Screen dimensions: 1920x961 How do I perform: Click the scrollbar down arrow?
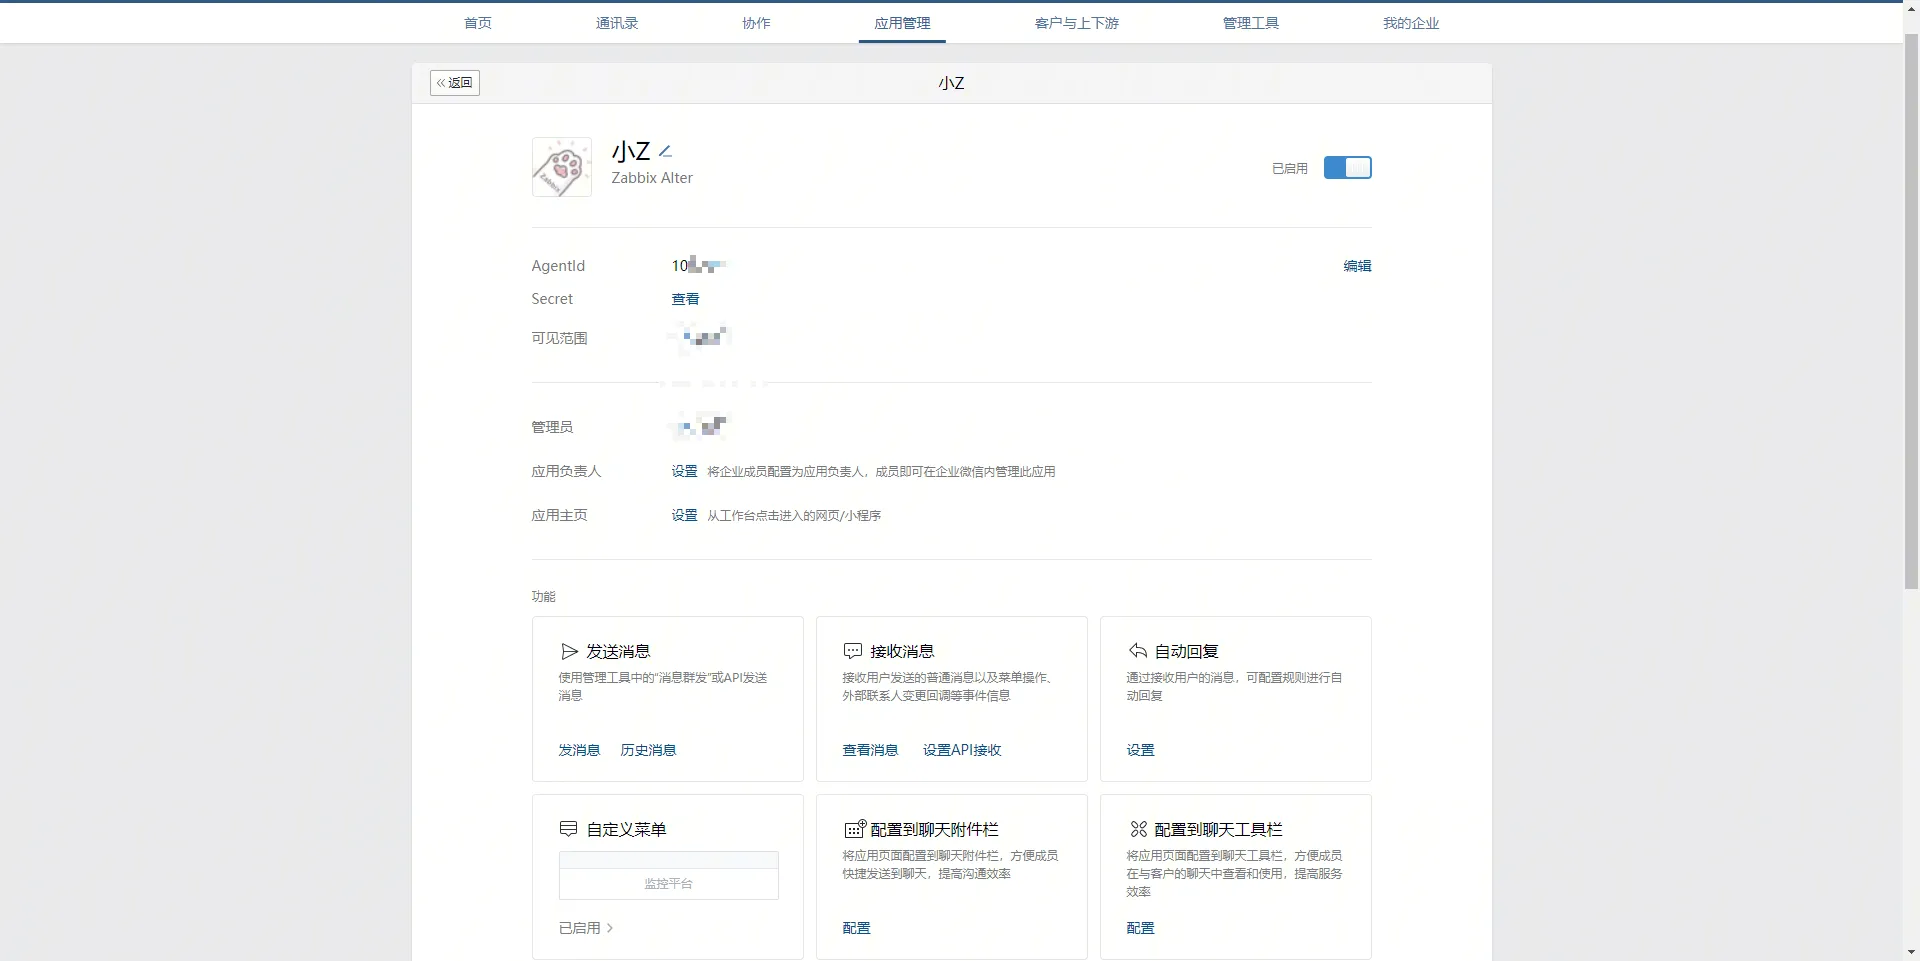click(x=1911, y=952)
